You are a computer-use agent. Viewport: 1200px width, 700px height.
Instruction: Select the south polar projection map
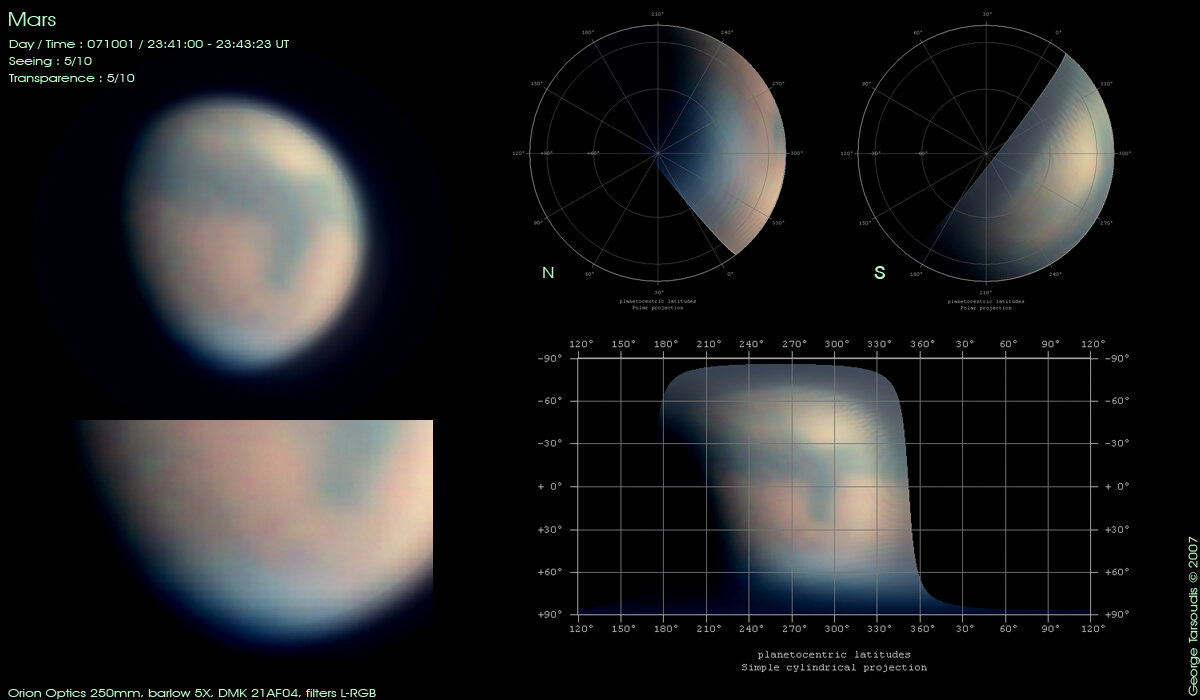click(987, 153)
